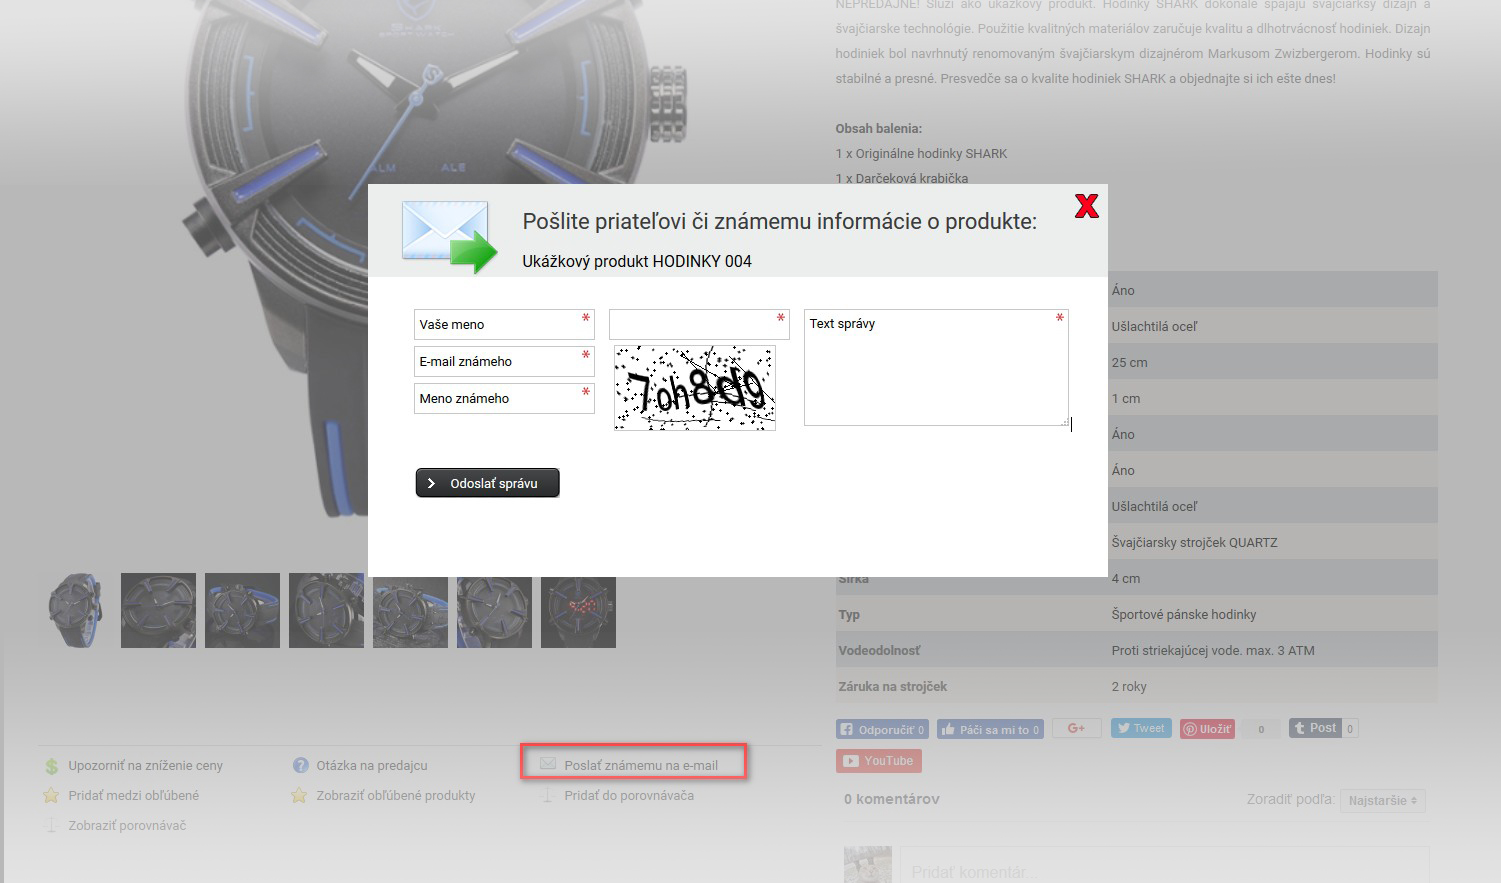Open 'Zobraziť obľúbené produkty' link

[395, 796]
